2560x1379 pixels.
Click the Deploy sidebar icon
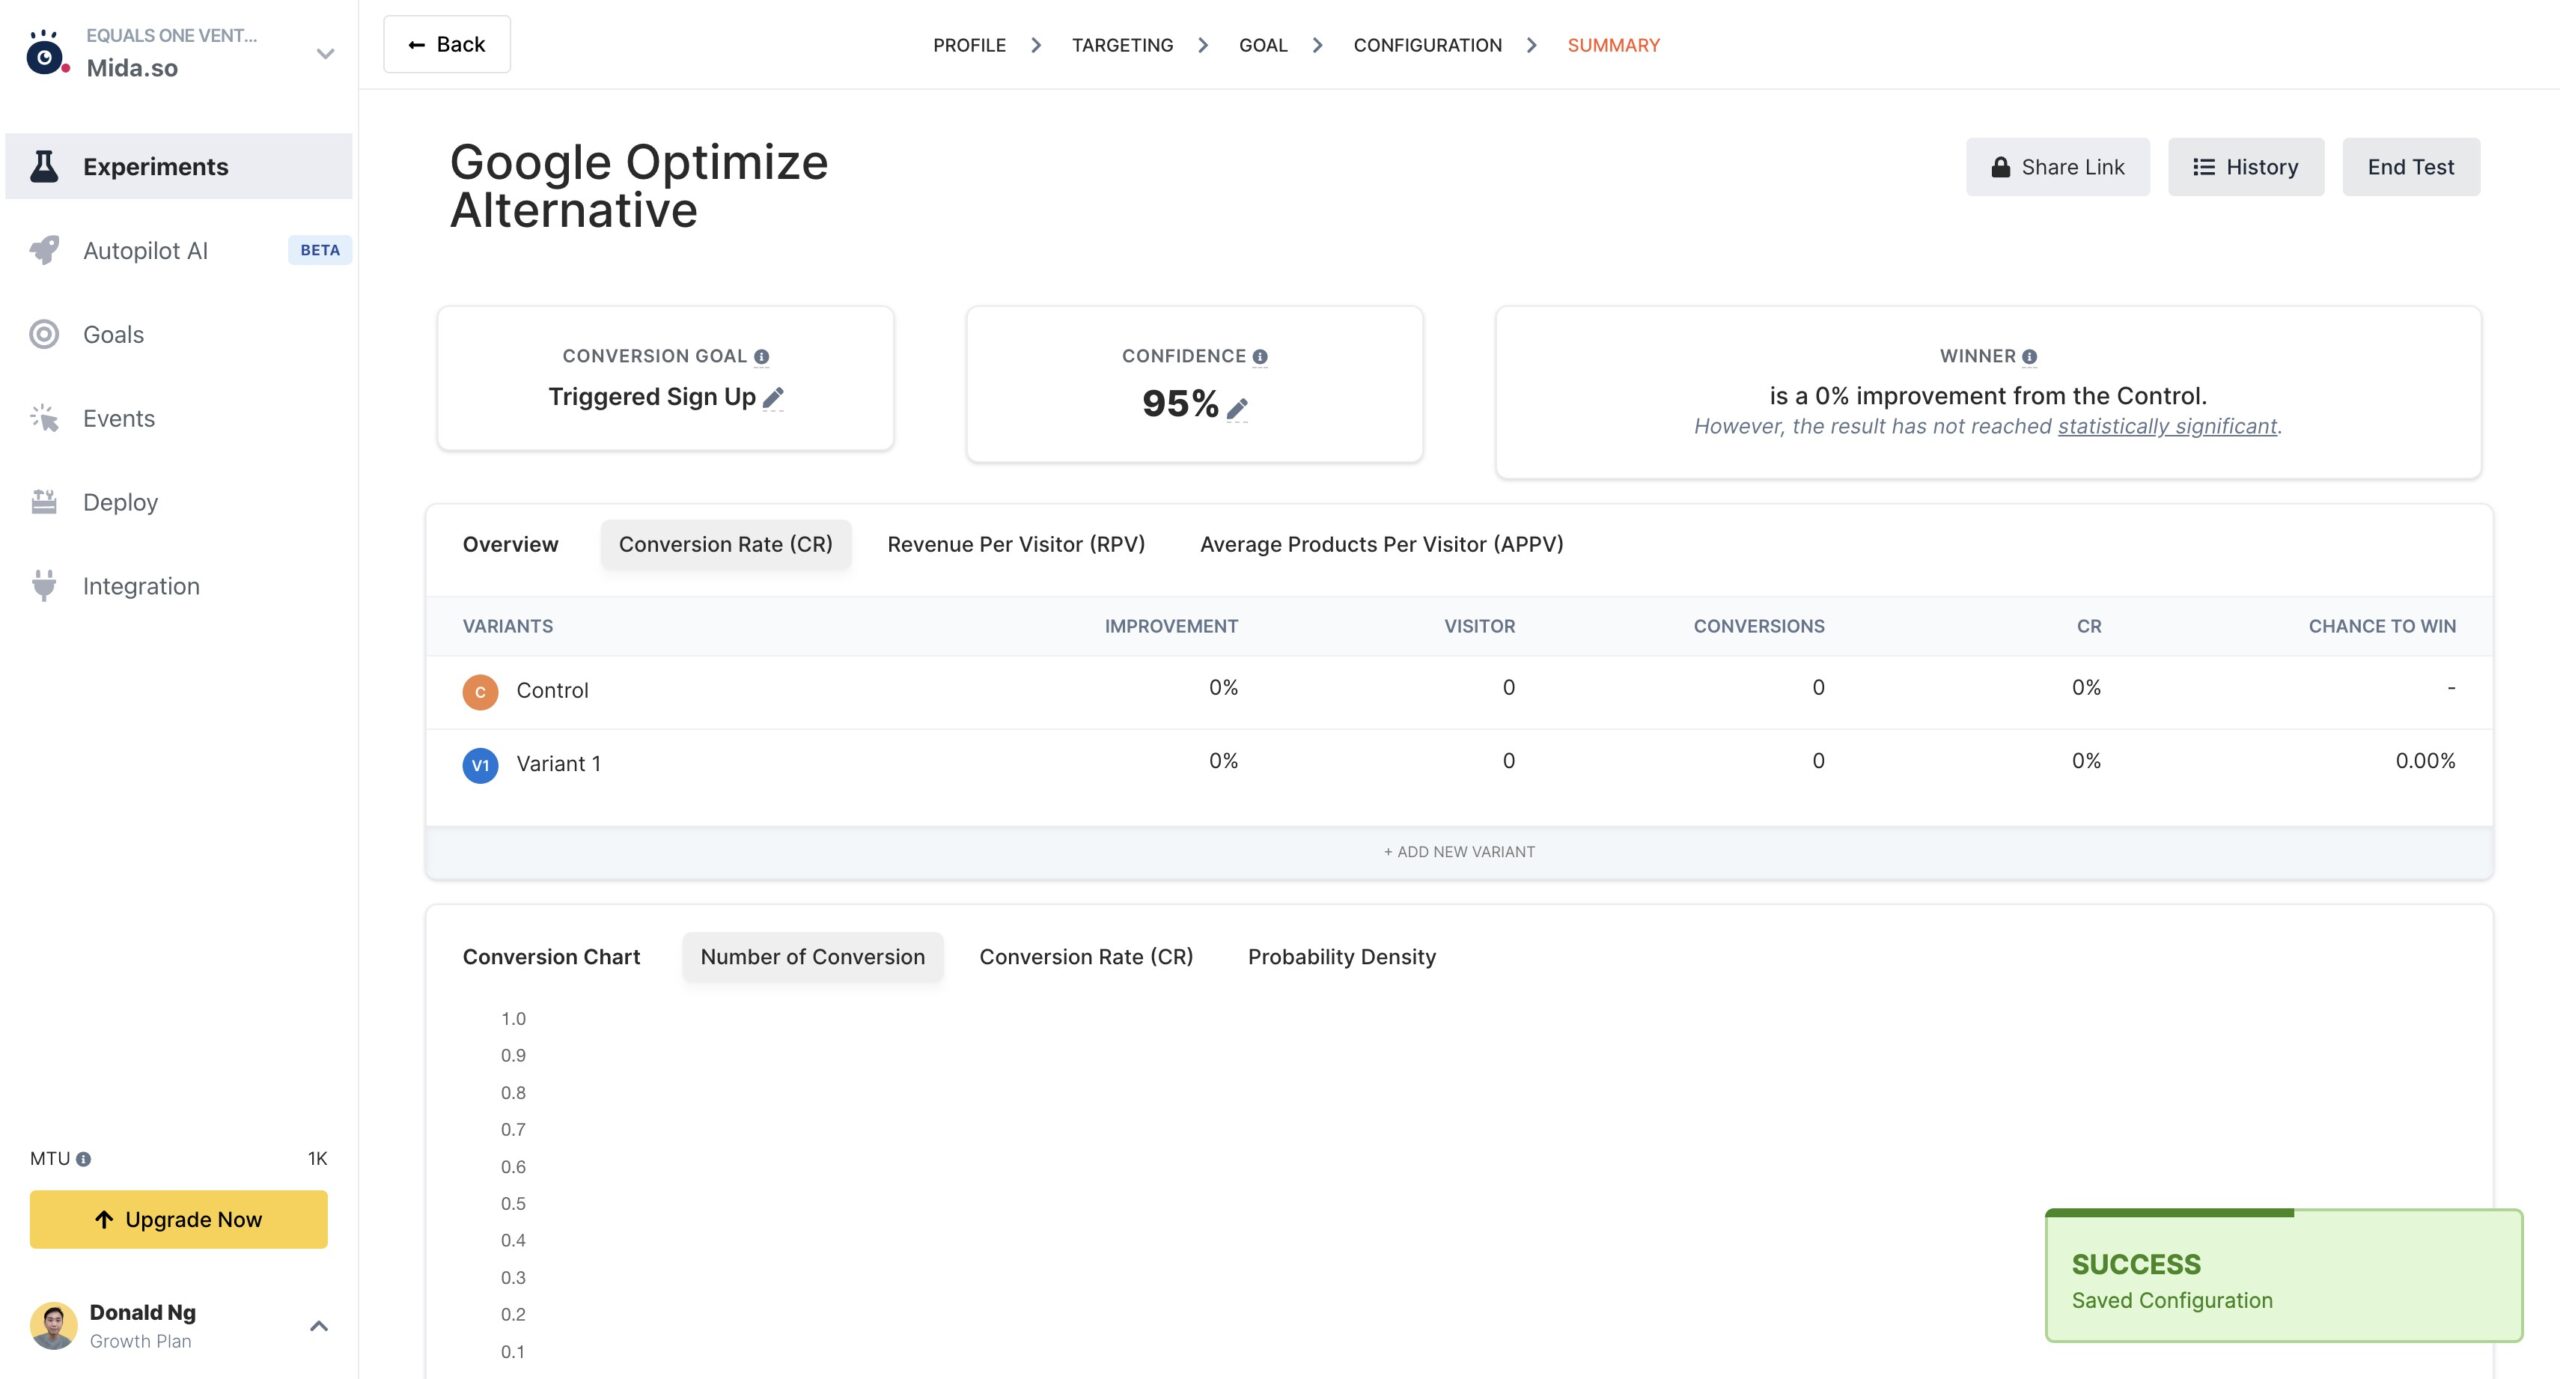coord(44,502)
